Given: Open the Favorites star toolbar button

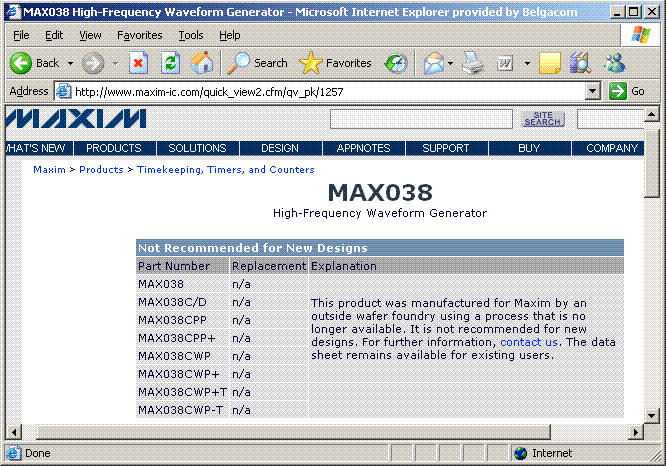Looking at the screenshot, I should click(336, 63).
